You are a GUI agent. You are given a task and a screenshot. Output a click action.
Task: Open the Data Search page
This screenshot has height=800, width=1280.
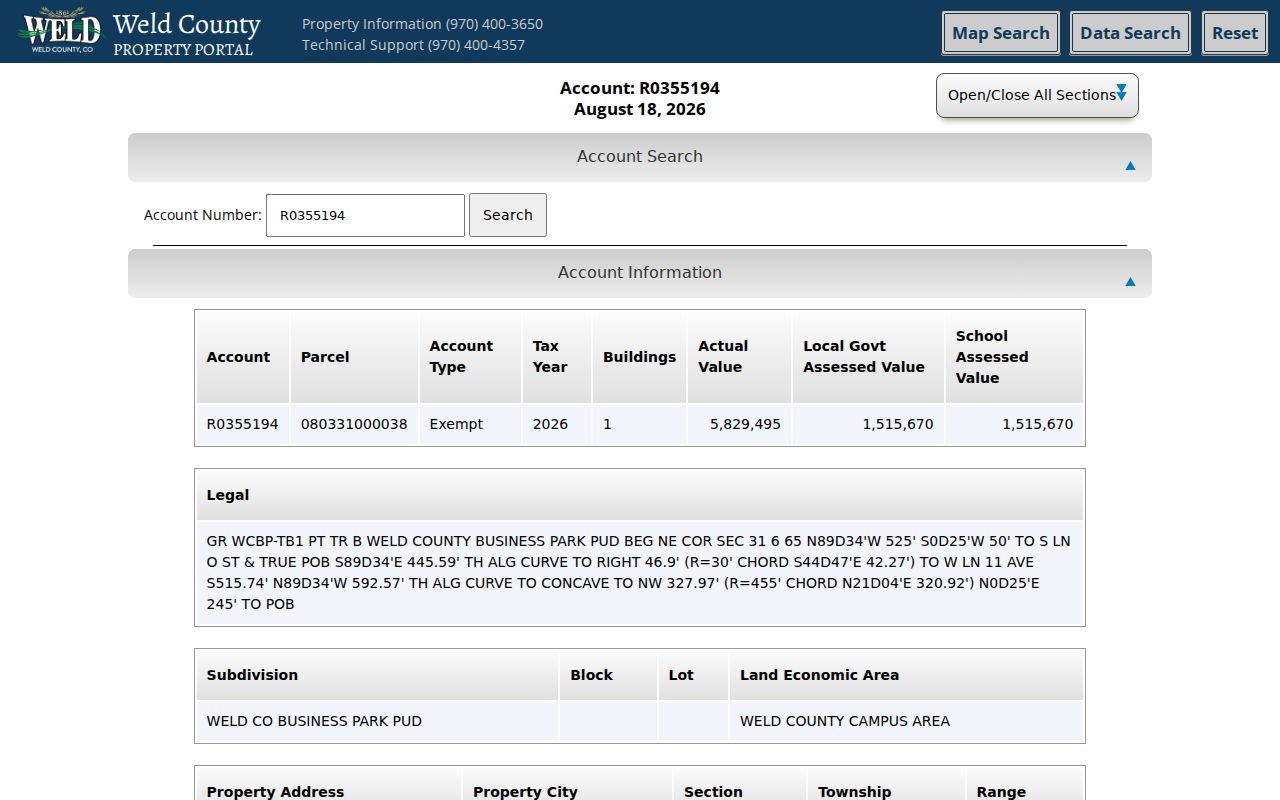point(1130,33)
